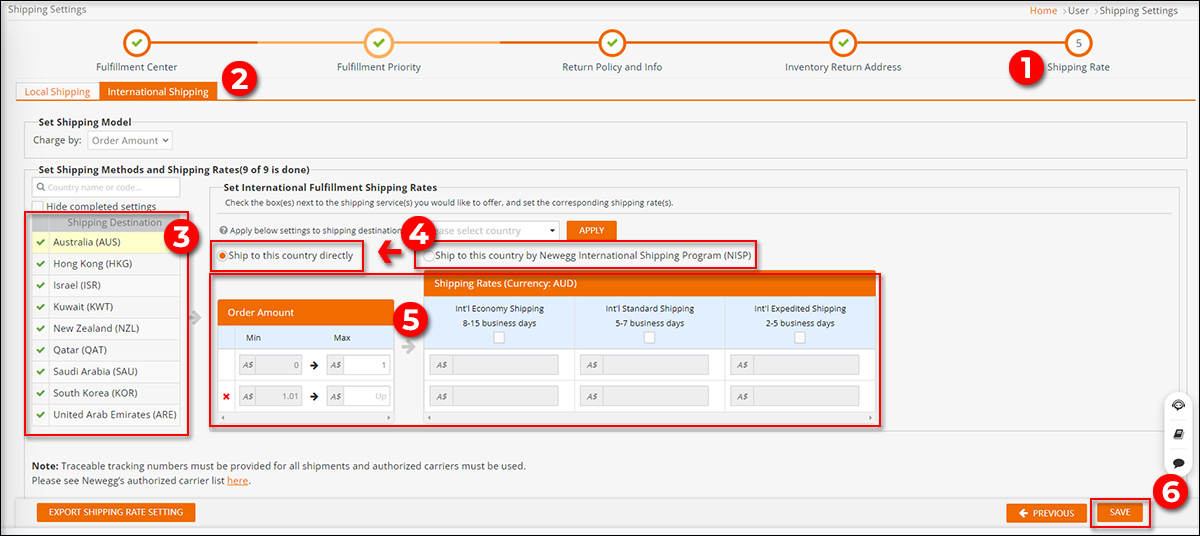Open the authorized carrier list here link

pos(237,481)
